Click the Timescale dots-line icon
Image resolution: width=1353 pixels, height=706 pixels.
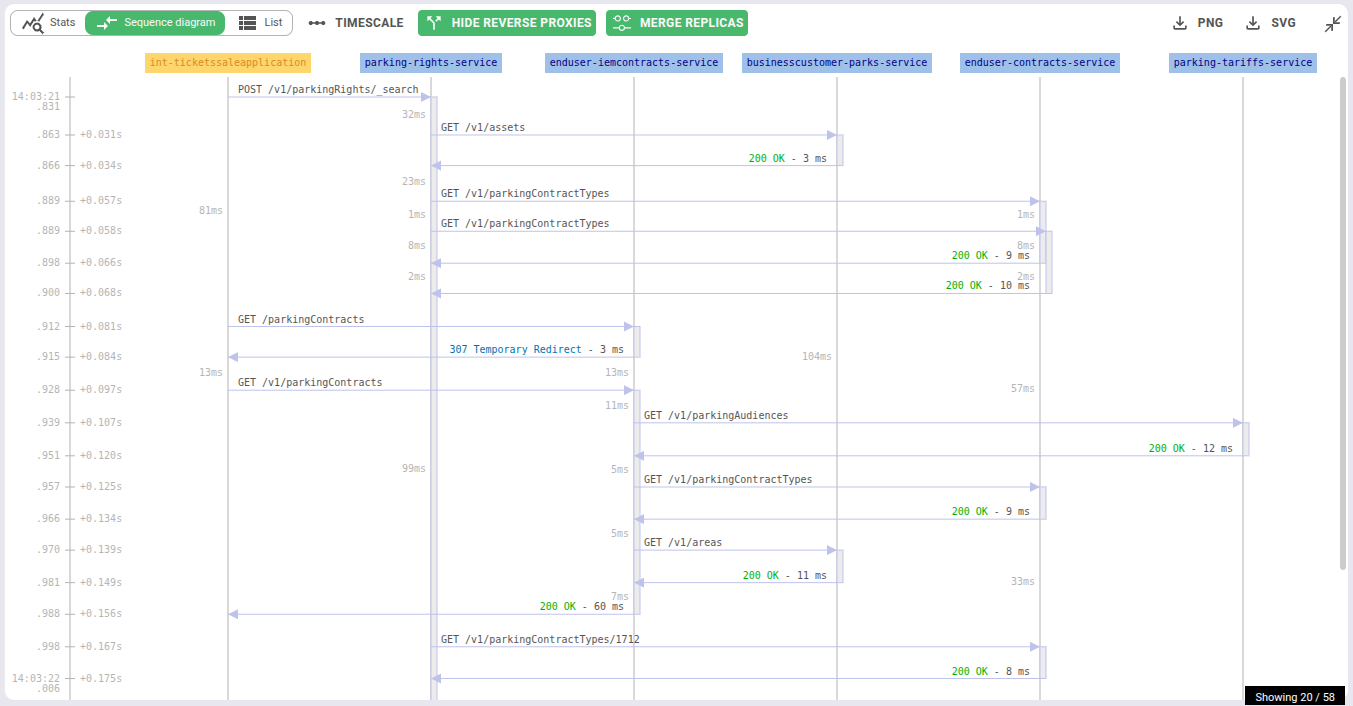click(x=317, y=23)
